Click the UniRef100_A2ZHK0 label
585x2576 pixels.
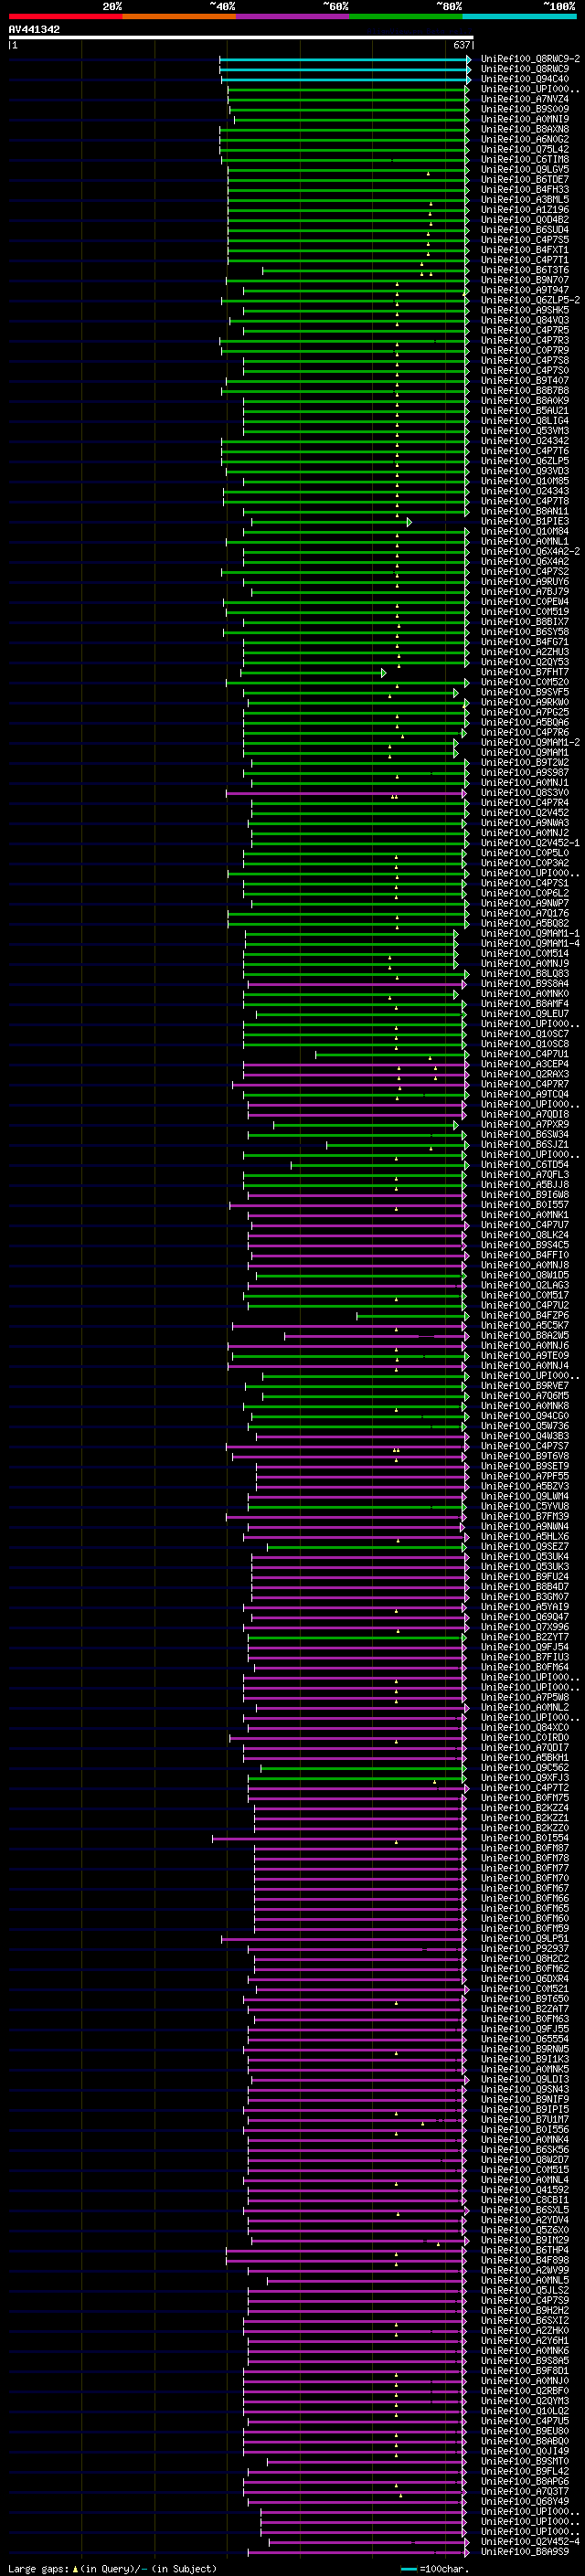click(x=524, y=2330)
